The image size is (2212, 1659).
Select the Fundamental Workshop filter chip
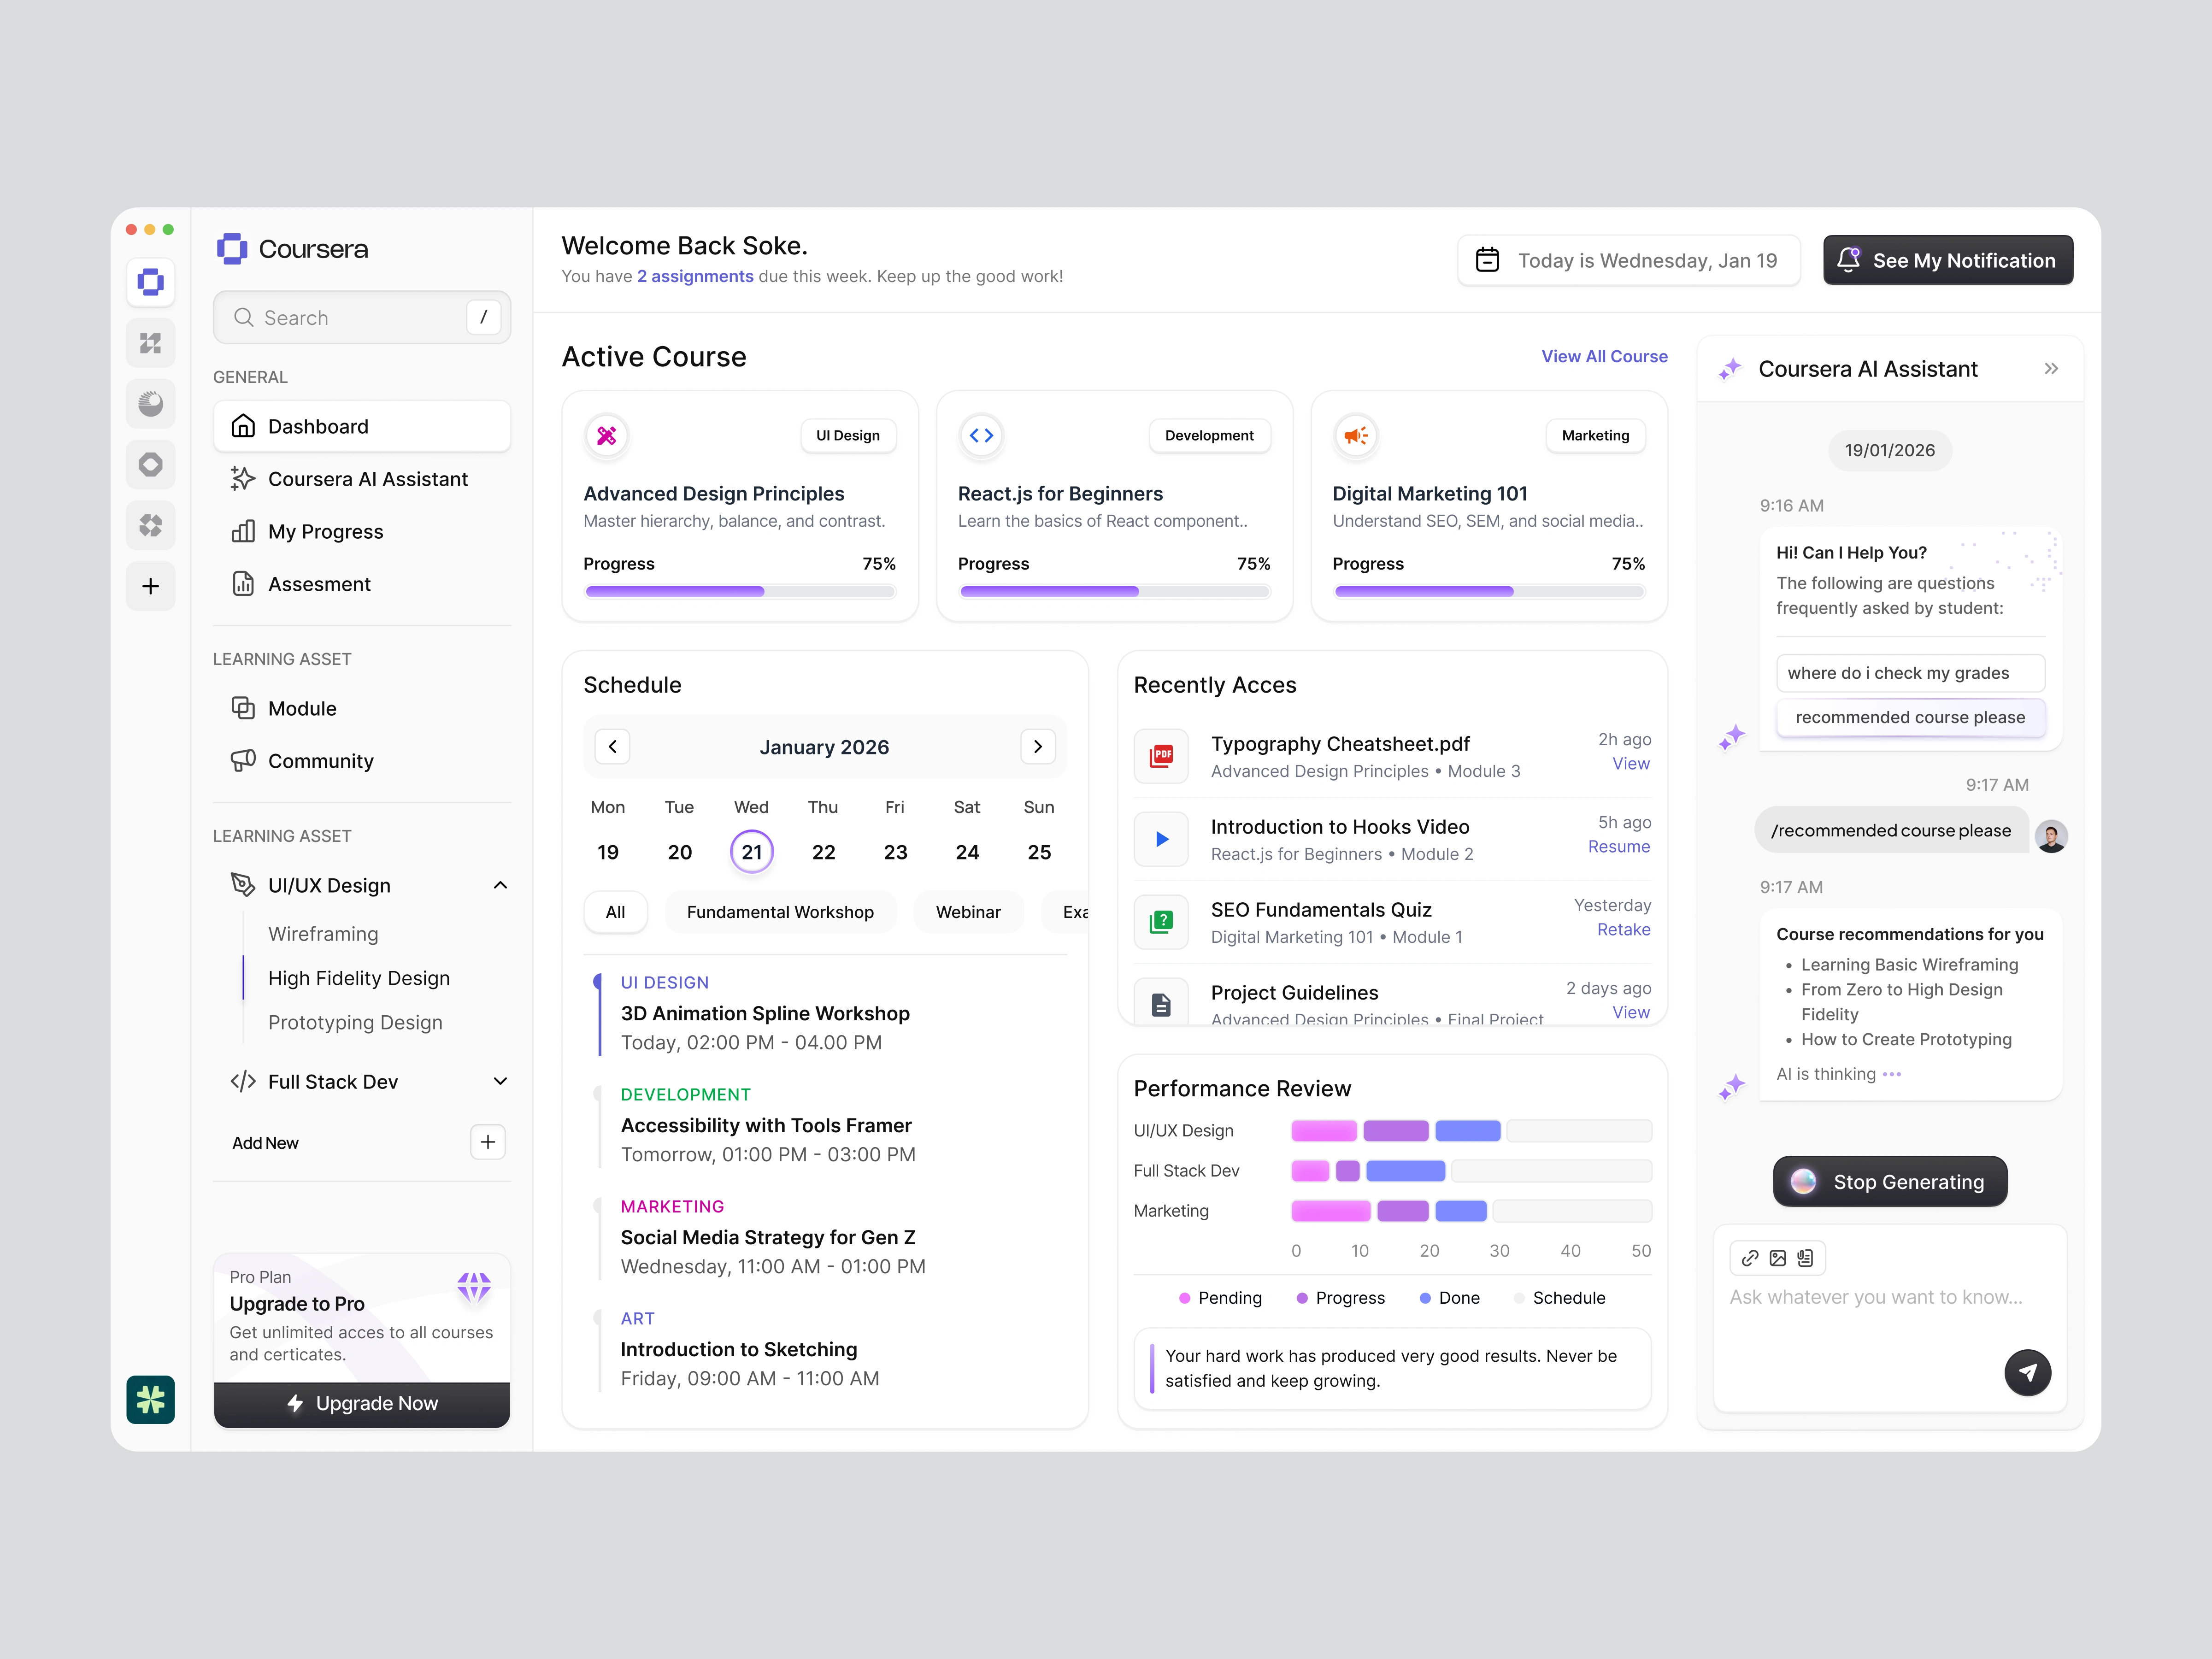[780, 912]
